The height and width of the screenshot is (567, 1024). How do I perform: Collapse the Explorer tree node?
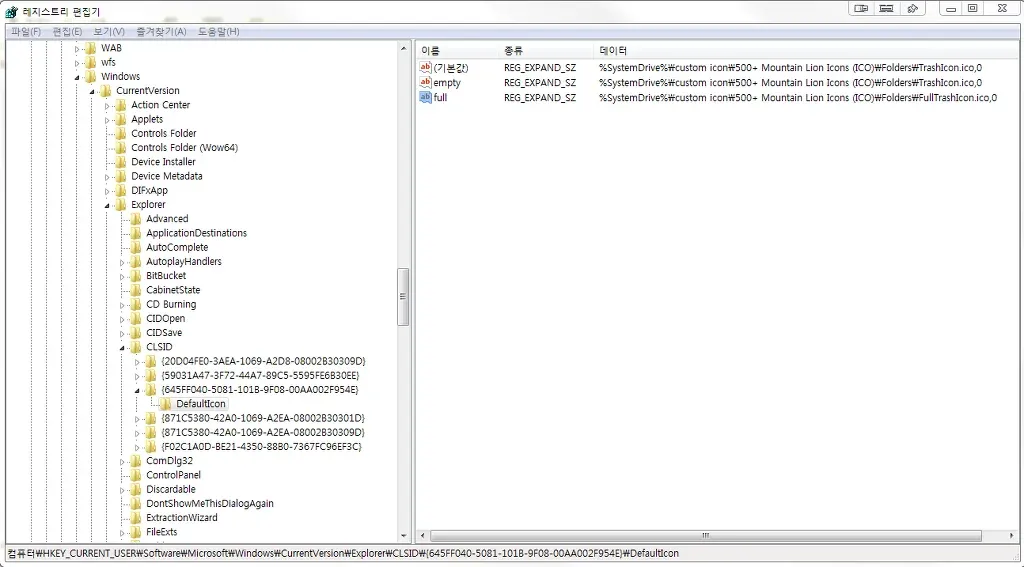click(x=107, y=206)
